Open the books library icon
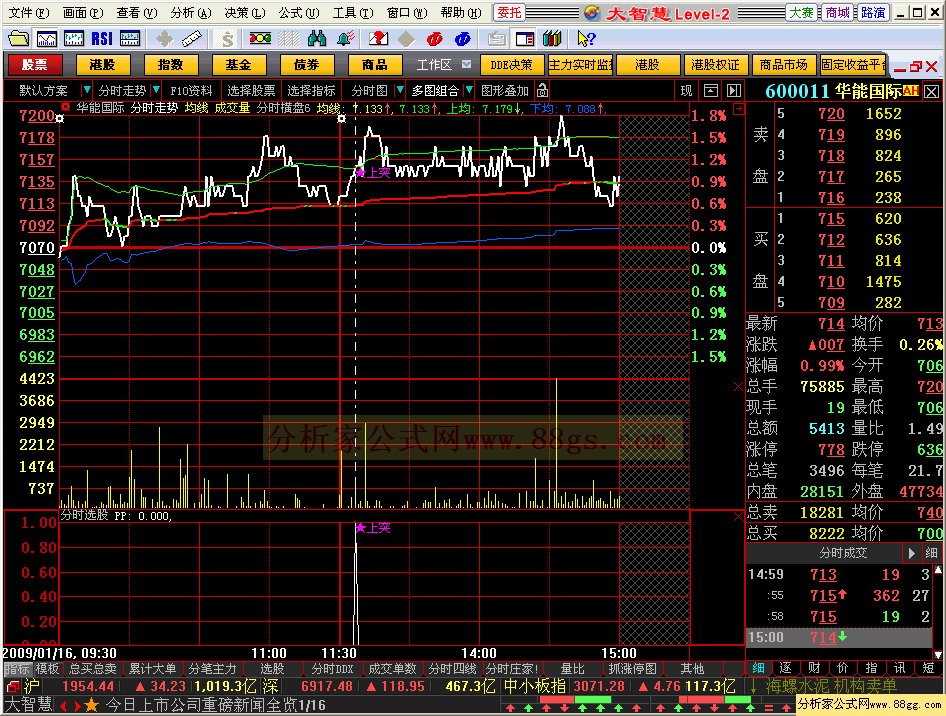Screen dimensions: 946x716 (552, 39)
